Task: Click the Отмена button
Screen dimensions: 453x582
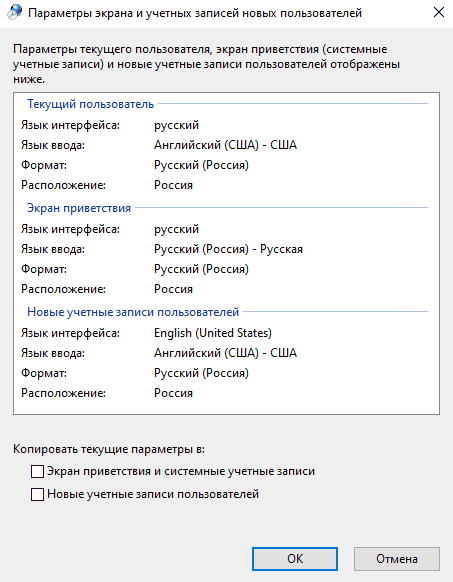Action: 397,559
